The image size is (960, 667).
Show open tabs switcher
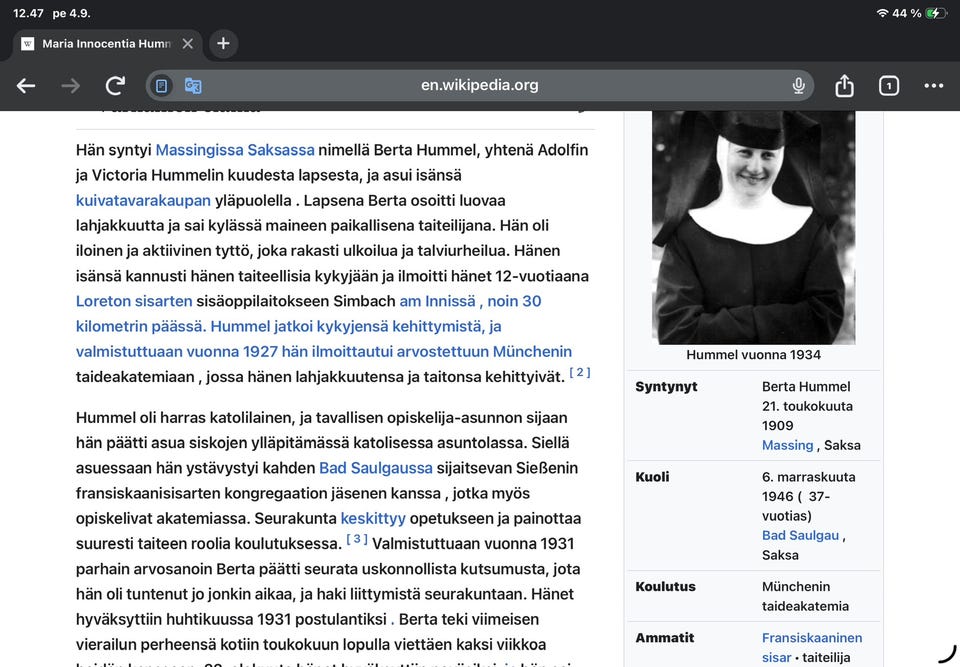pyautogui.click(x=889, y=86)
